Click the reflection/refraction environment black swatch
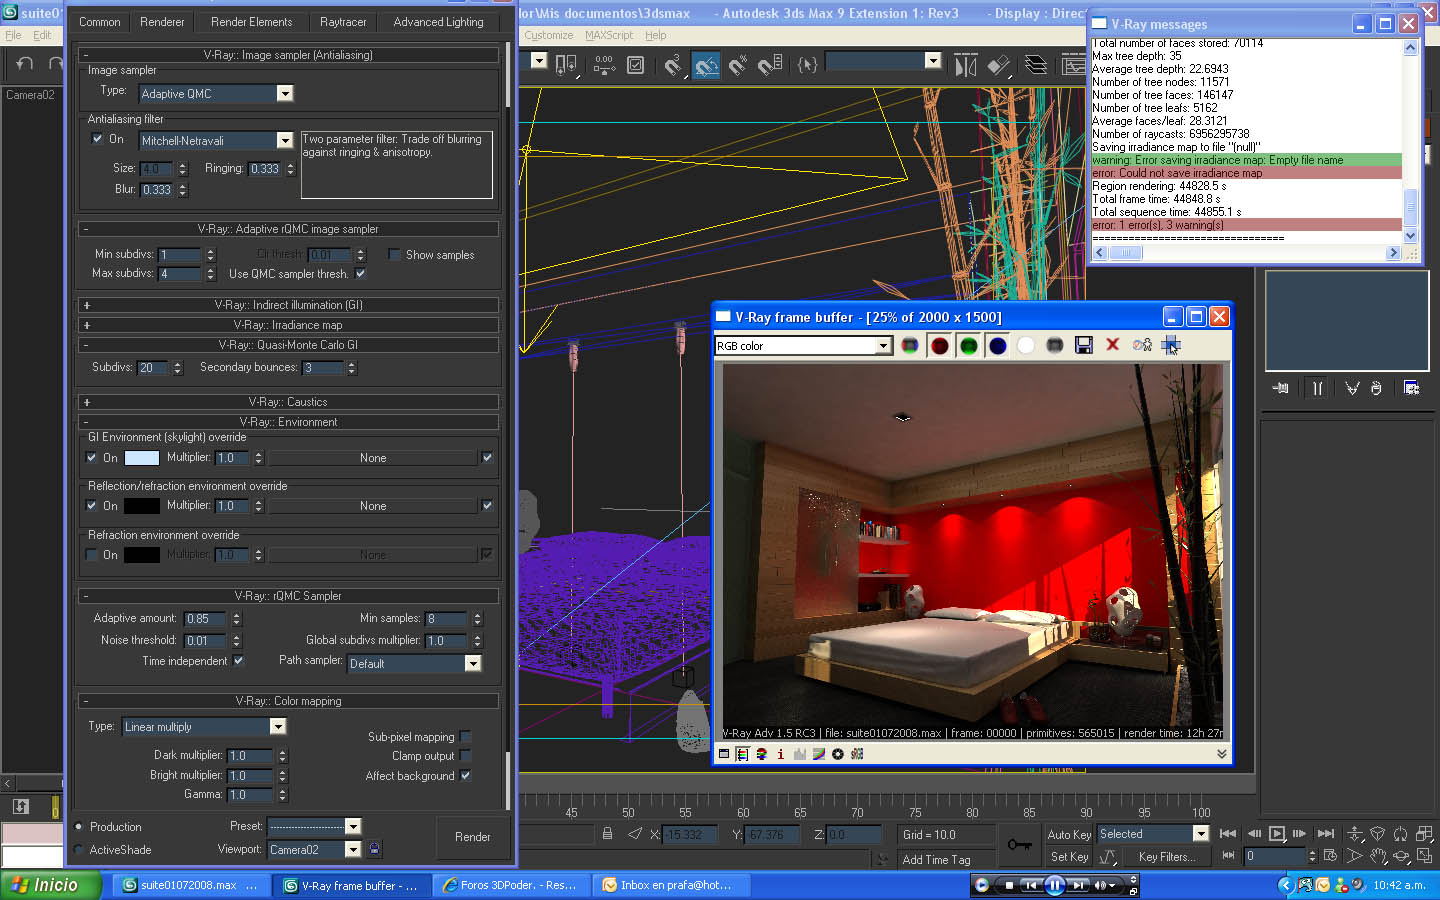This screenshot has height=900, width=1440. 141,506
